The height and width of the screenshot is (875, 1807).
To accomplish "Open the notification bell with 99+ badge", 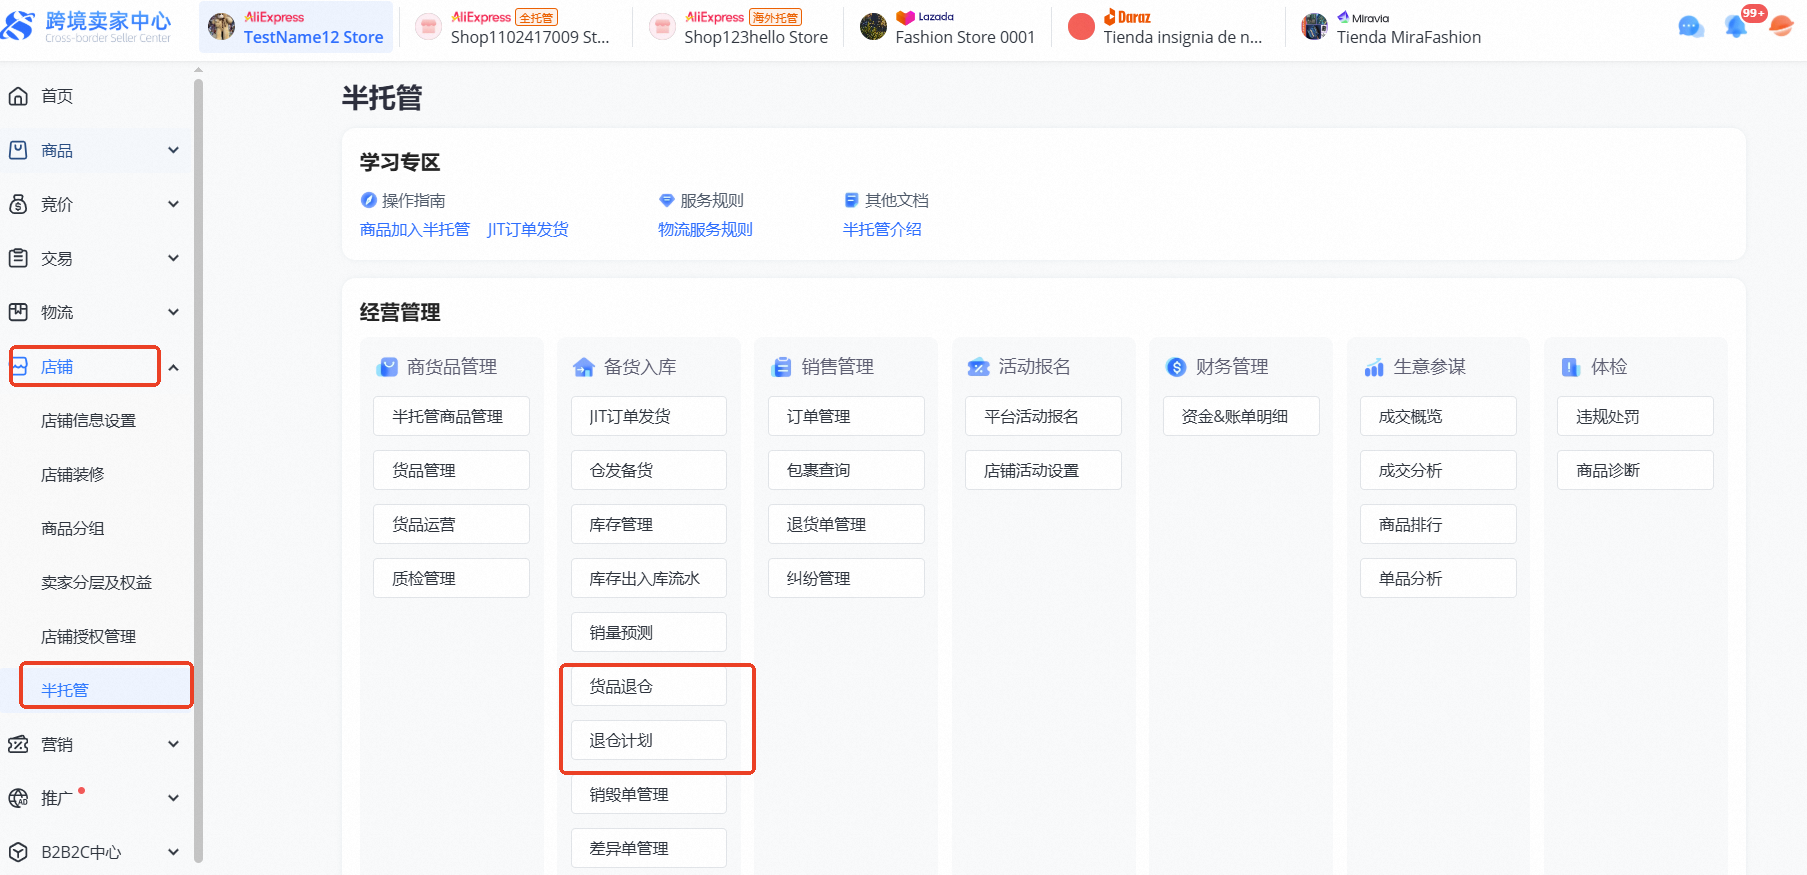I will pos(1736,27).
